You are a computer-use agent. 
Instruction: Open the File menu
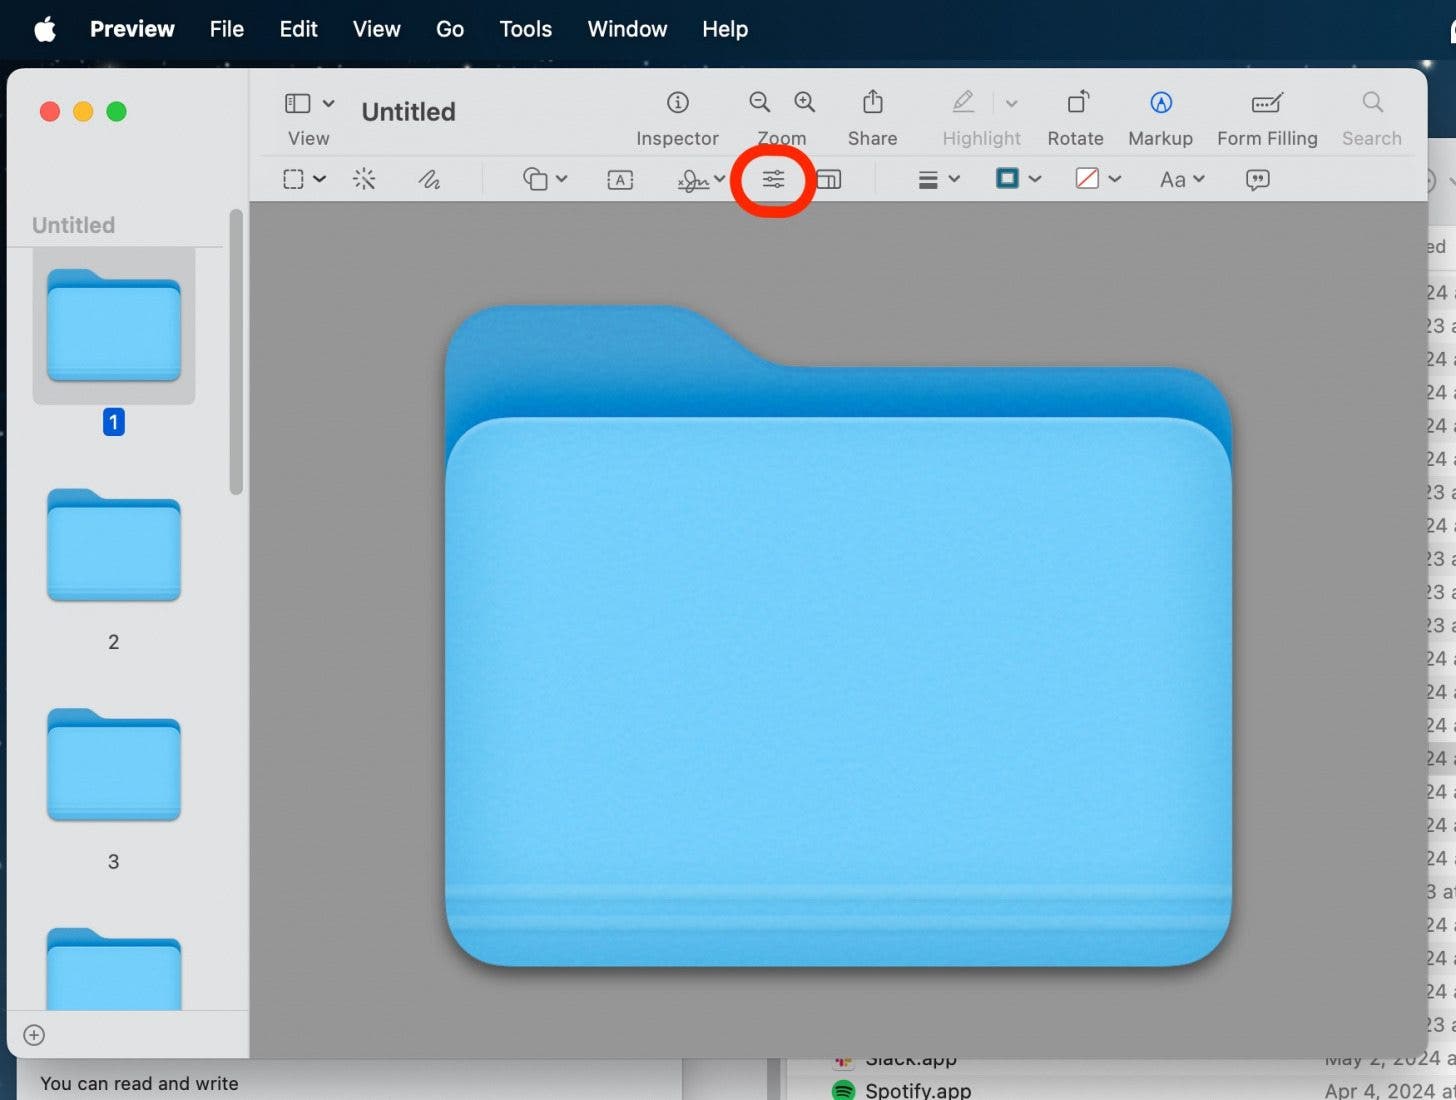coord(226,29)
